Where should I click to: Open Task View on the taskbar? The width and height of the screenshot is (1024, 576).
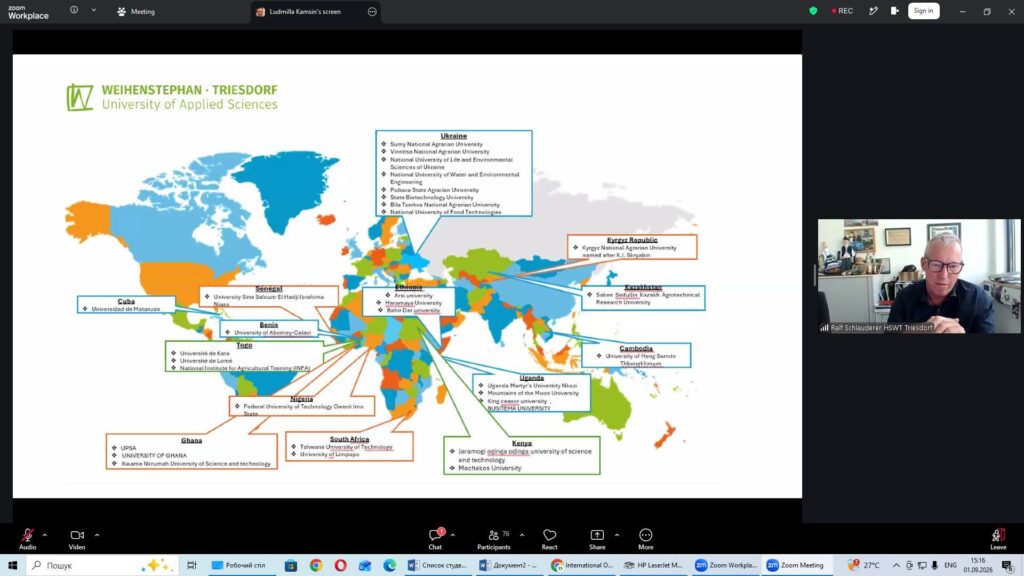(191, 566)
